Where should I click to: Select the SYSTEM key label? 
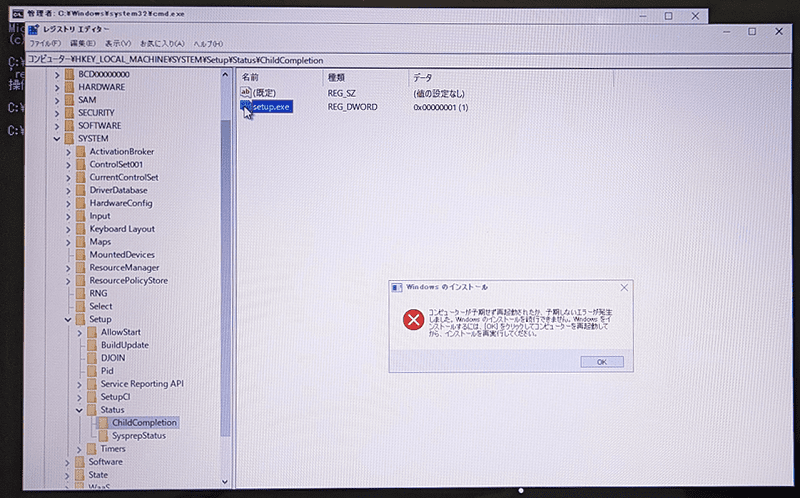pos(93,139)
